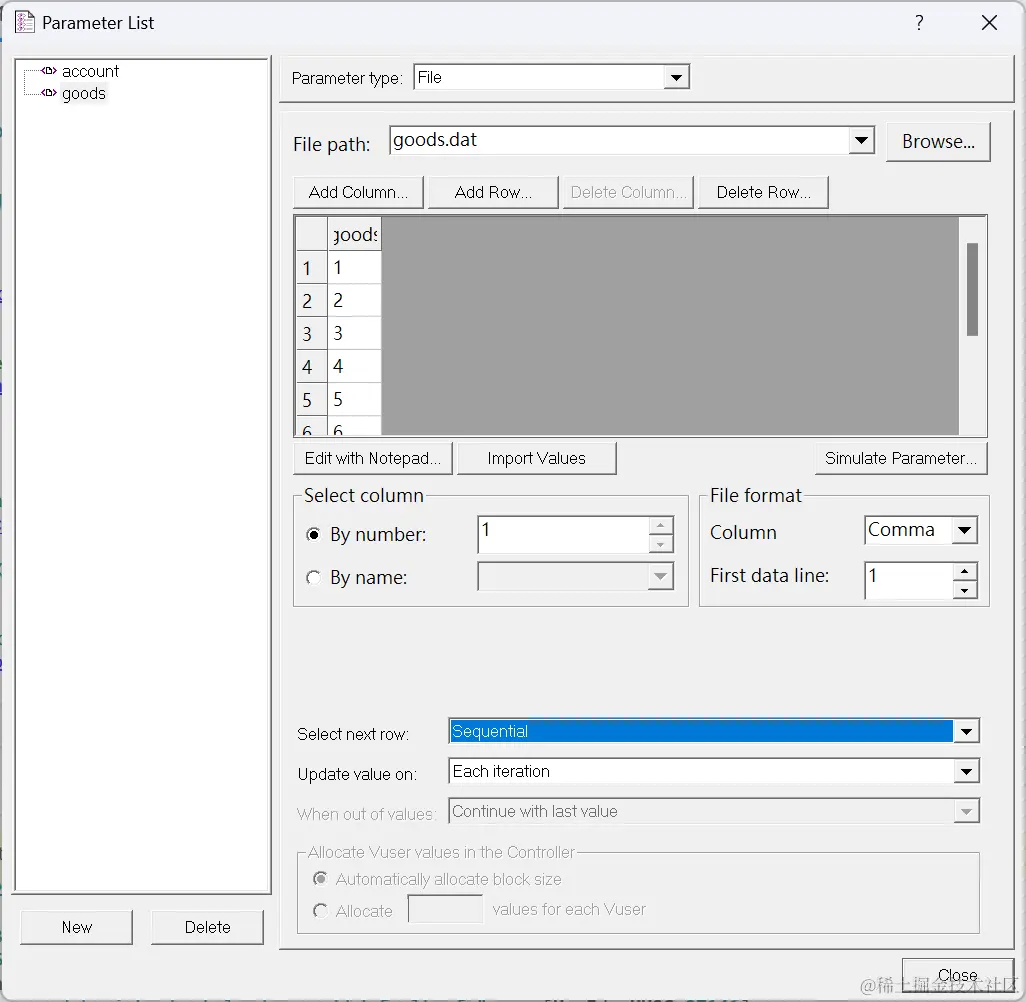Click Edit with Notepad... button

pos(372,458)
